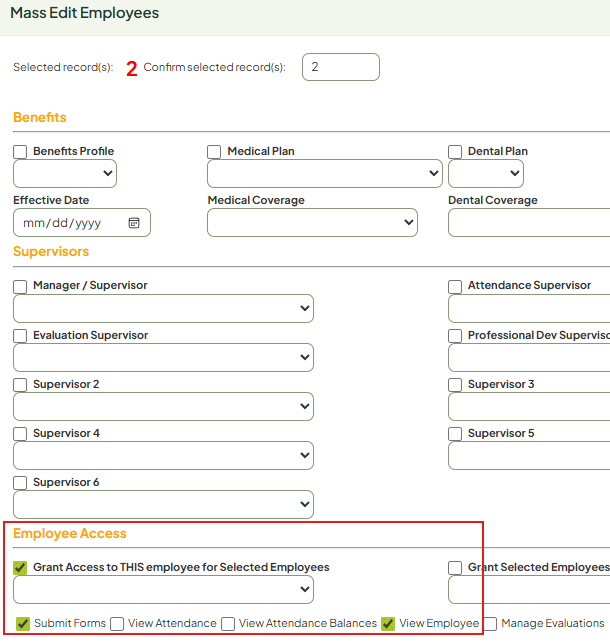This screenshot has height=642, width=610.
Task: Uncheck the Submit Forms permission
Action: (x=23, y=624)
